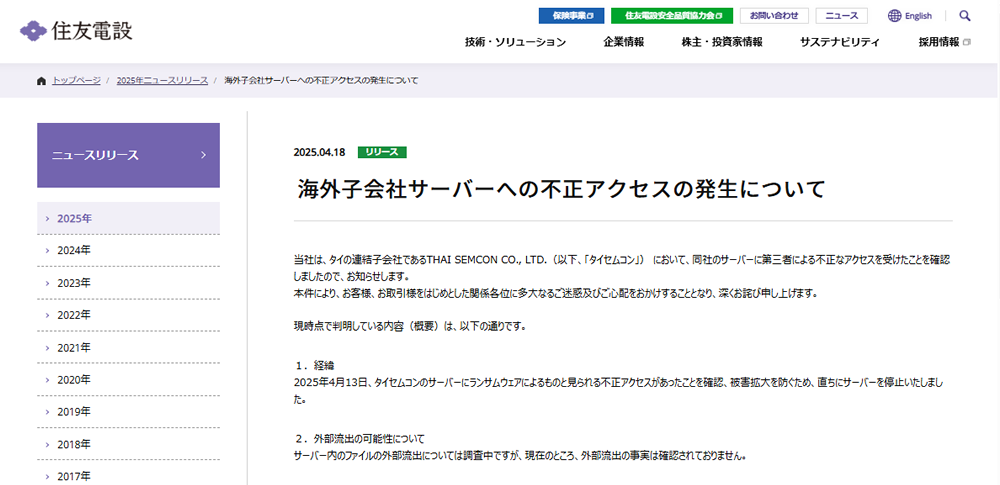Open 企業情報 menu
The width and height of the screenshot is (1000, 485).
pyautogui.click(x=624, y=42)
